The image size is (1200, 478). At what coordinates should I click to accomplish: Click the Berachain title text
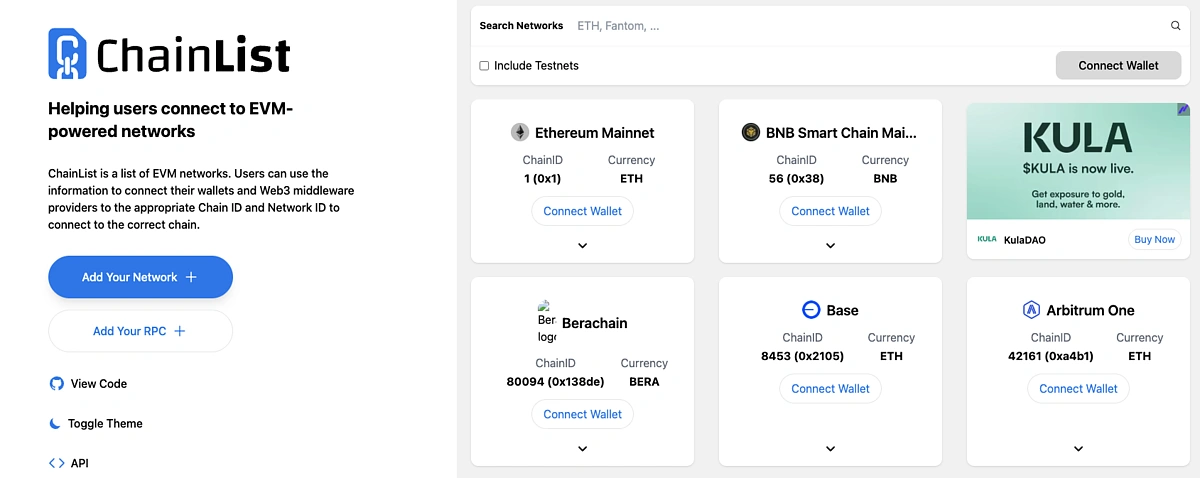coord(595,323)
